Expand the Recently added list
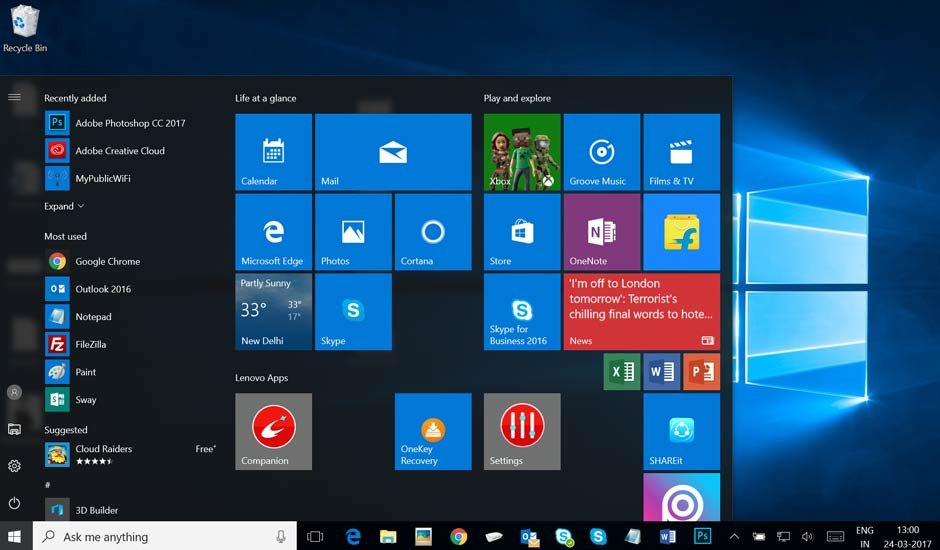940x550 pixels. coord(64,206)
